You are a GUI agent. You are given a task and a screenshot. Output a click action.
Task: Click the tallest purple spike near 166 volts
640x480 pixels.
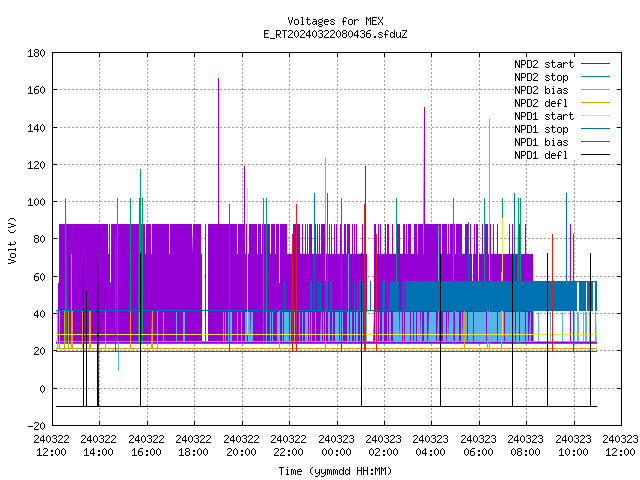pos(218,151)
